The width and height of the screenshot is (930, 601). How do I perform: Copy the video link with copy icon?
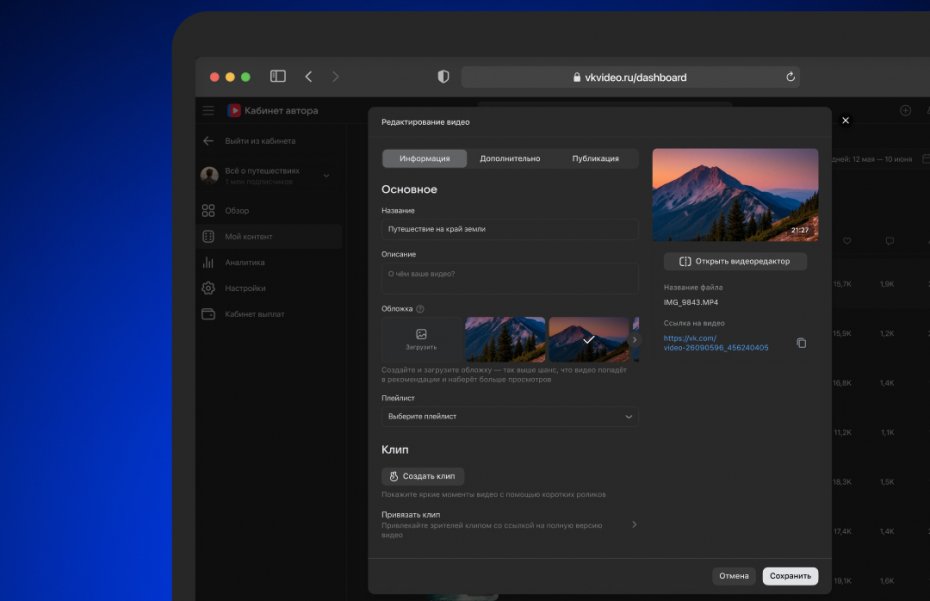point(801,343)
